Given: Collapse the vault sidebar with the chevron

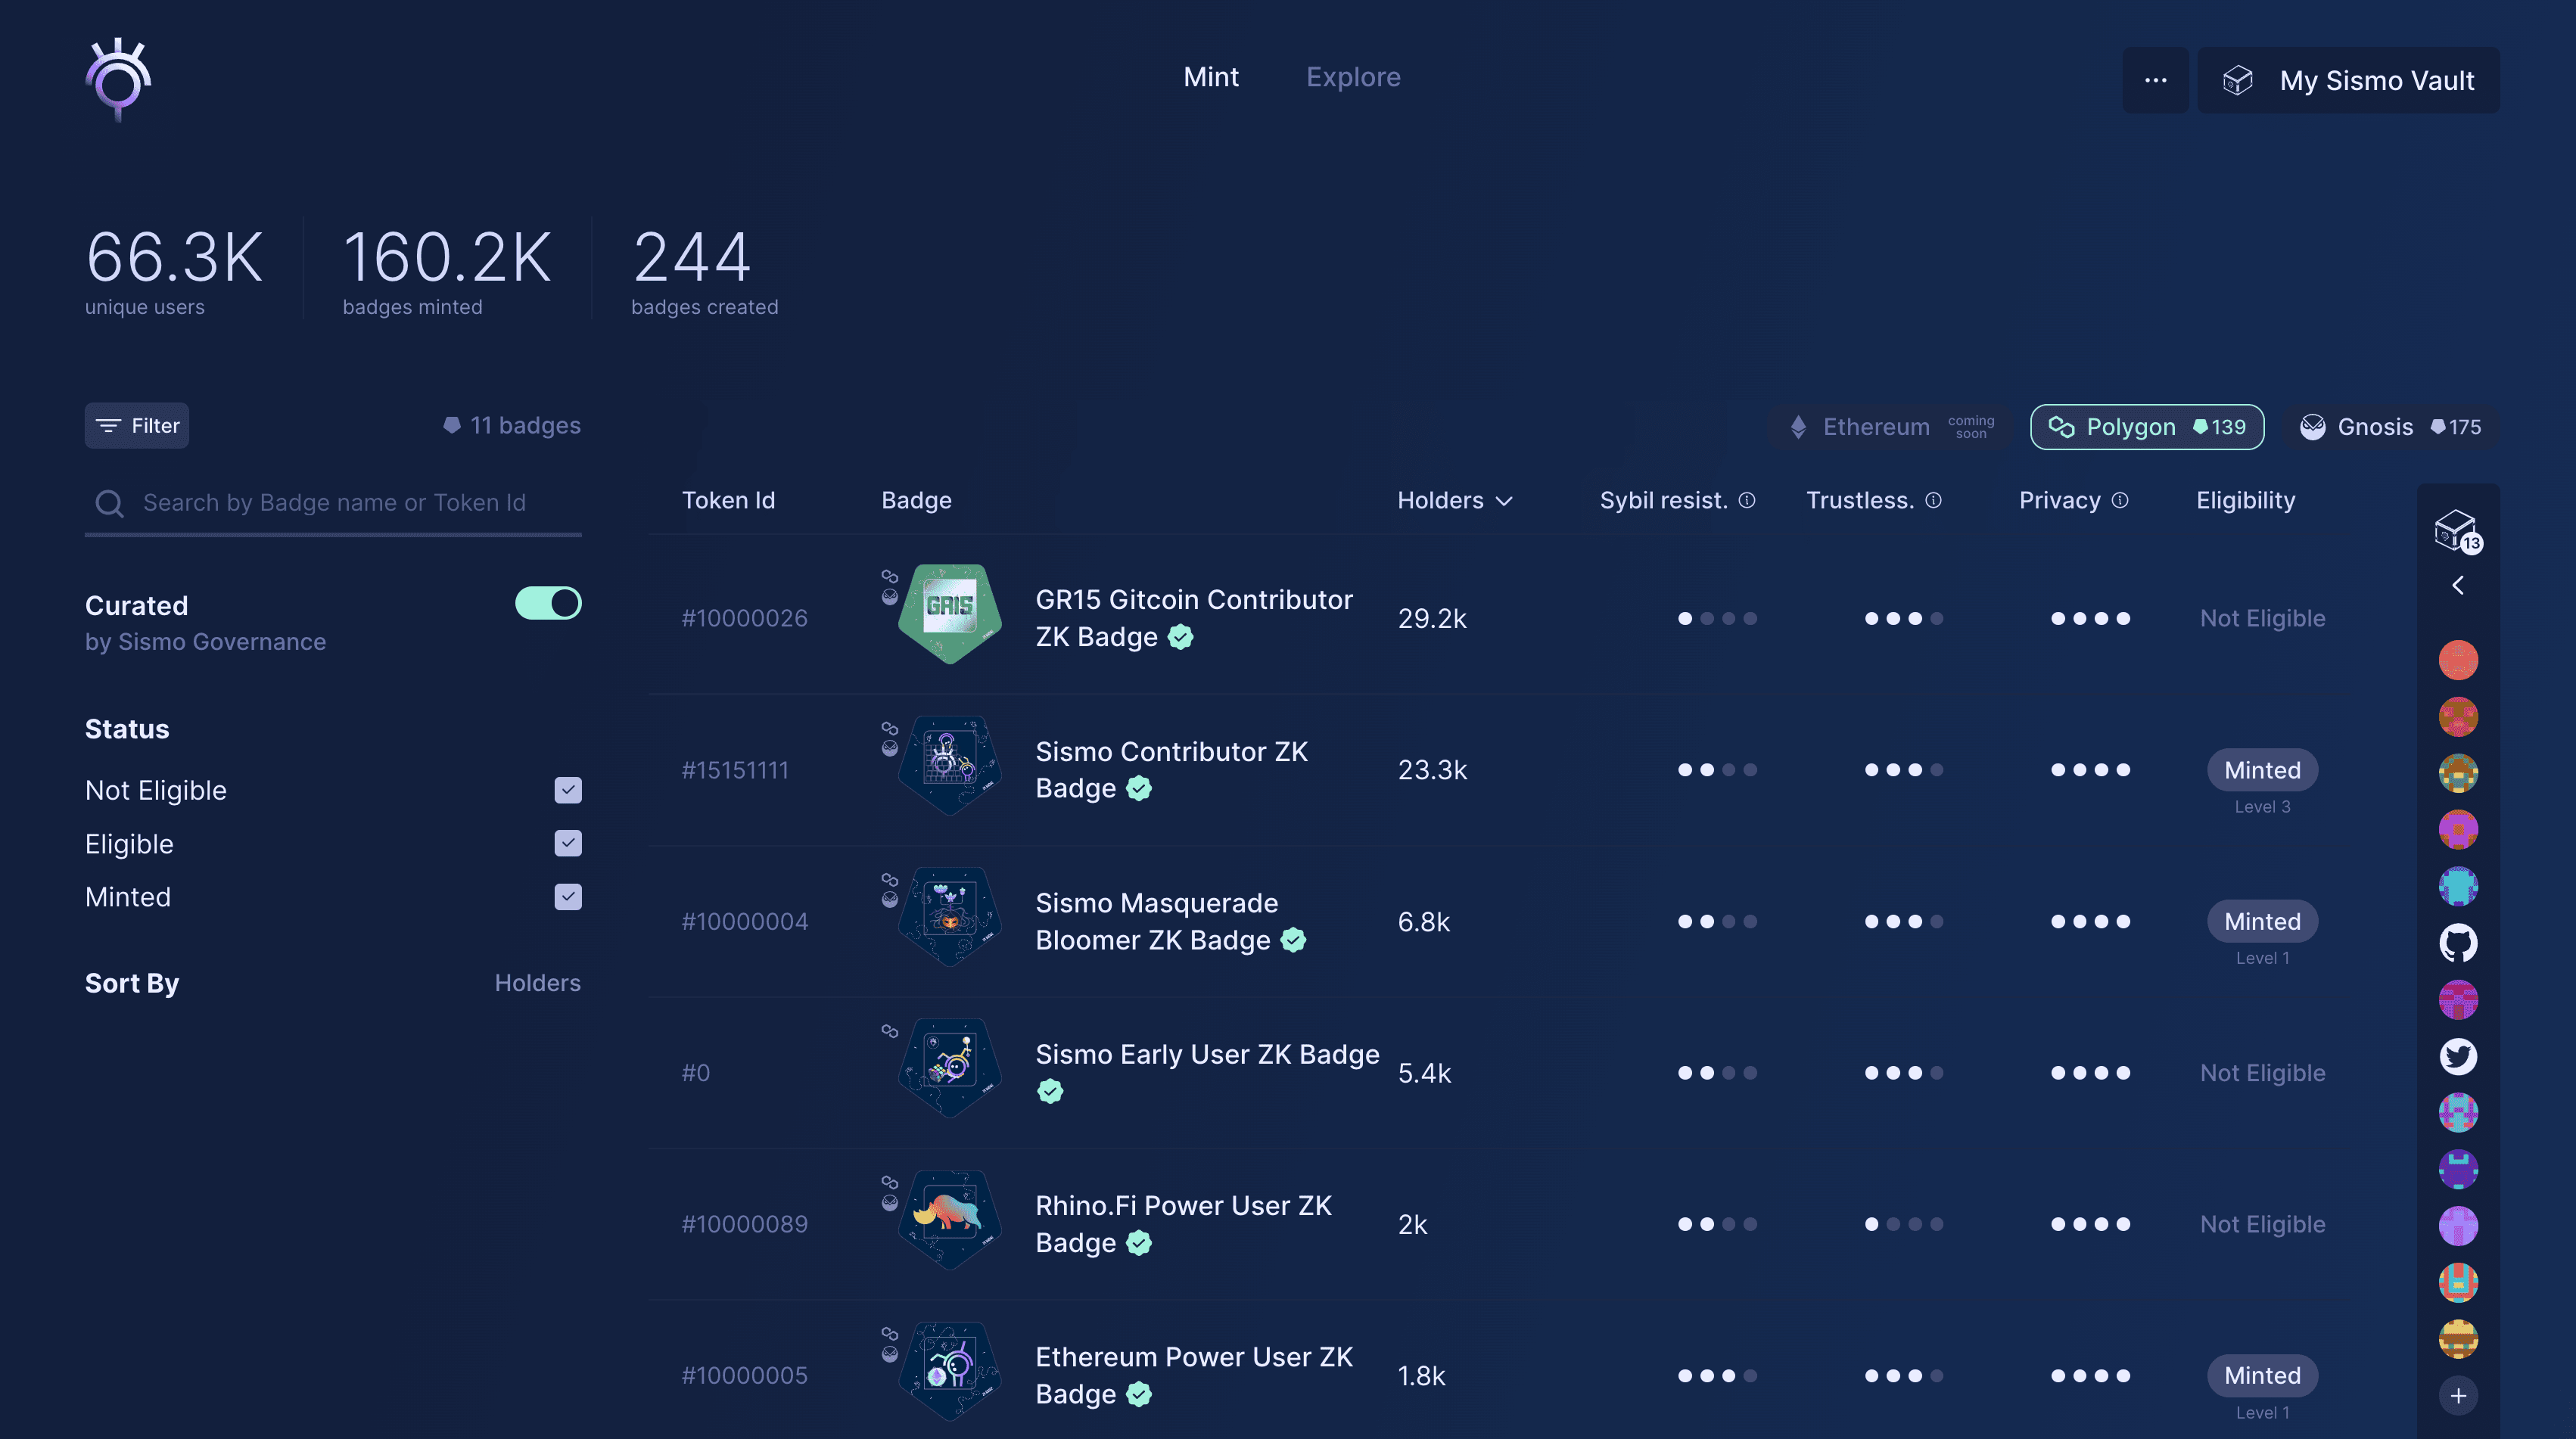Looking at the screenshot, I should pos(2457,585).
